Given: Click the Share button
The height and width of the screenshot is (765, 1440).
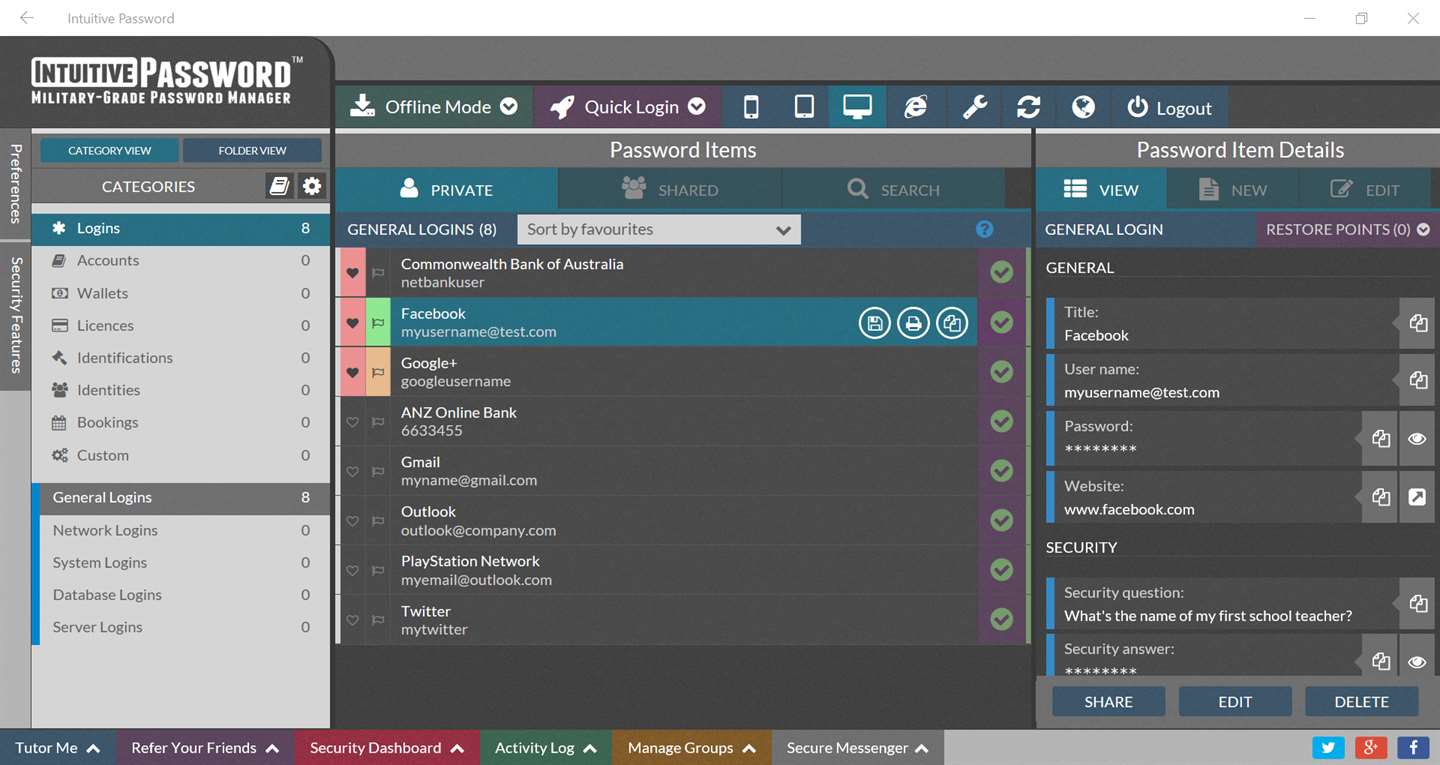Looking at the screenshot, I should click(x=1108, y=701).
